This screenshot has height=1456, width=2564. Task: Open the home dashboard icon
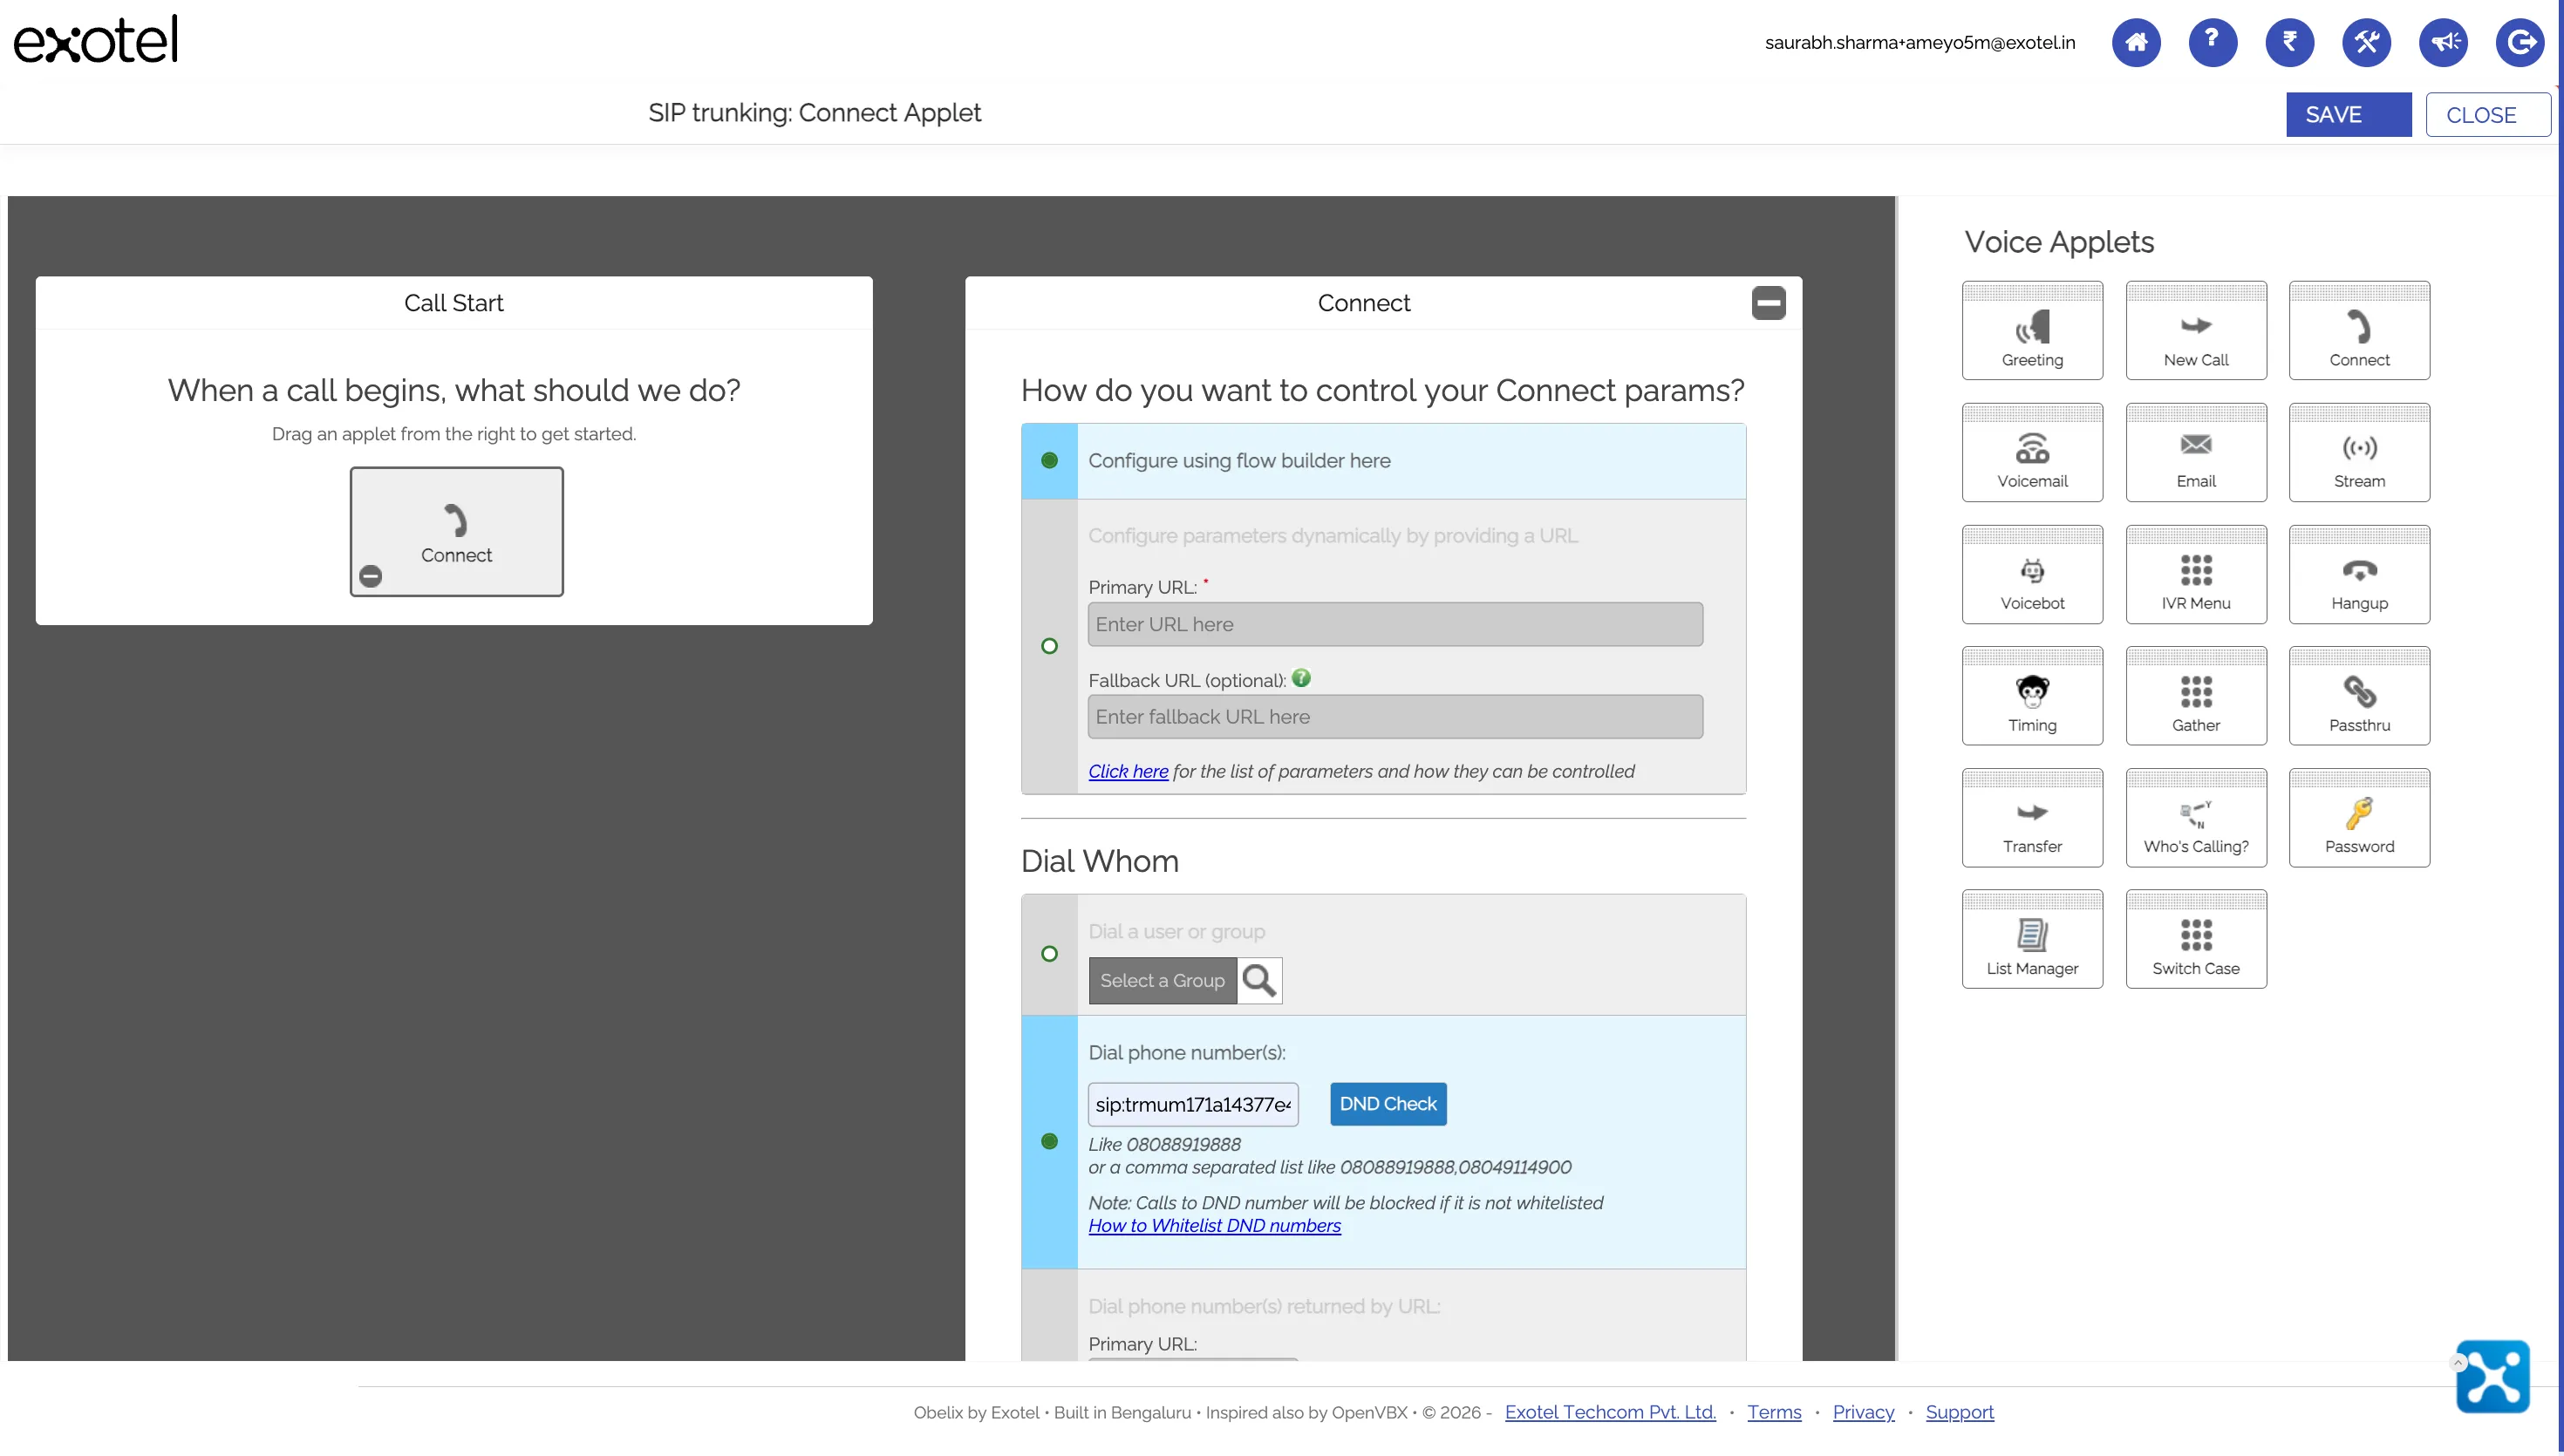click(x=2136, y=42)
